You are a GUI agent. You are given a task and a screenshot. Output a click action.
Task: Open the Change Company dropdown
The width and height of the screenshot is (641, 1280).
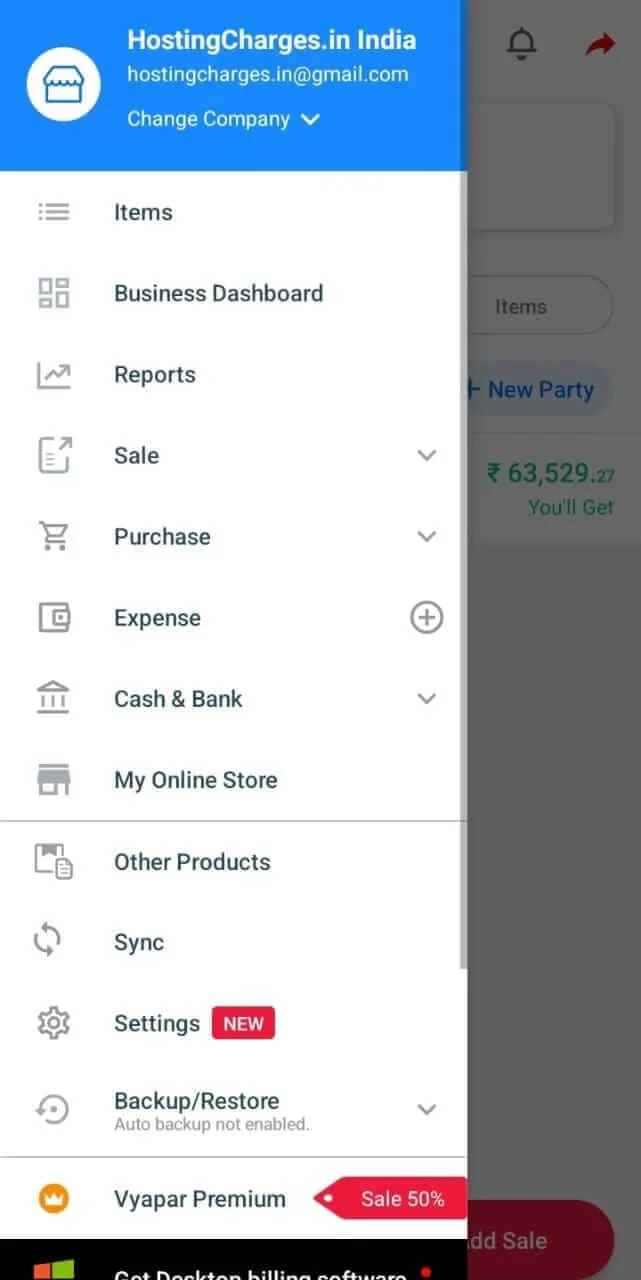point(223,119)
